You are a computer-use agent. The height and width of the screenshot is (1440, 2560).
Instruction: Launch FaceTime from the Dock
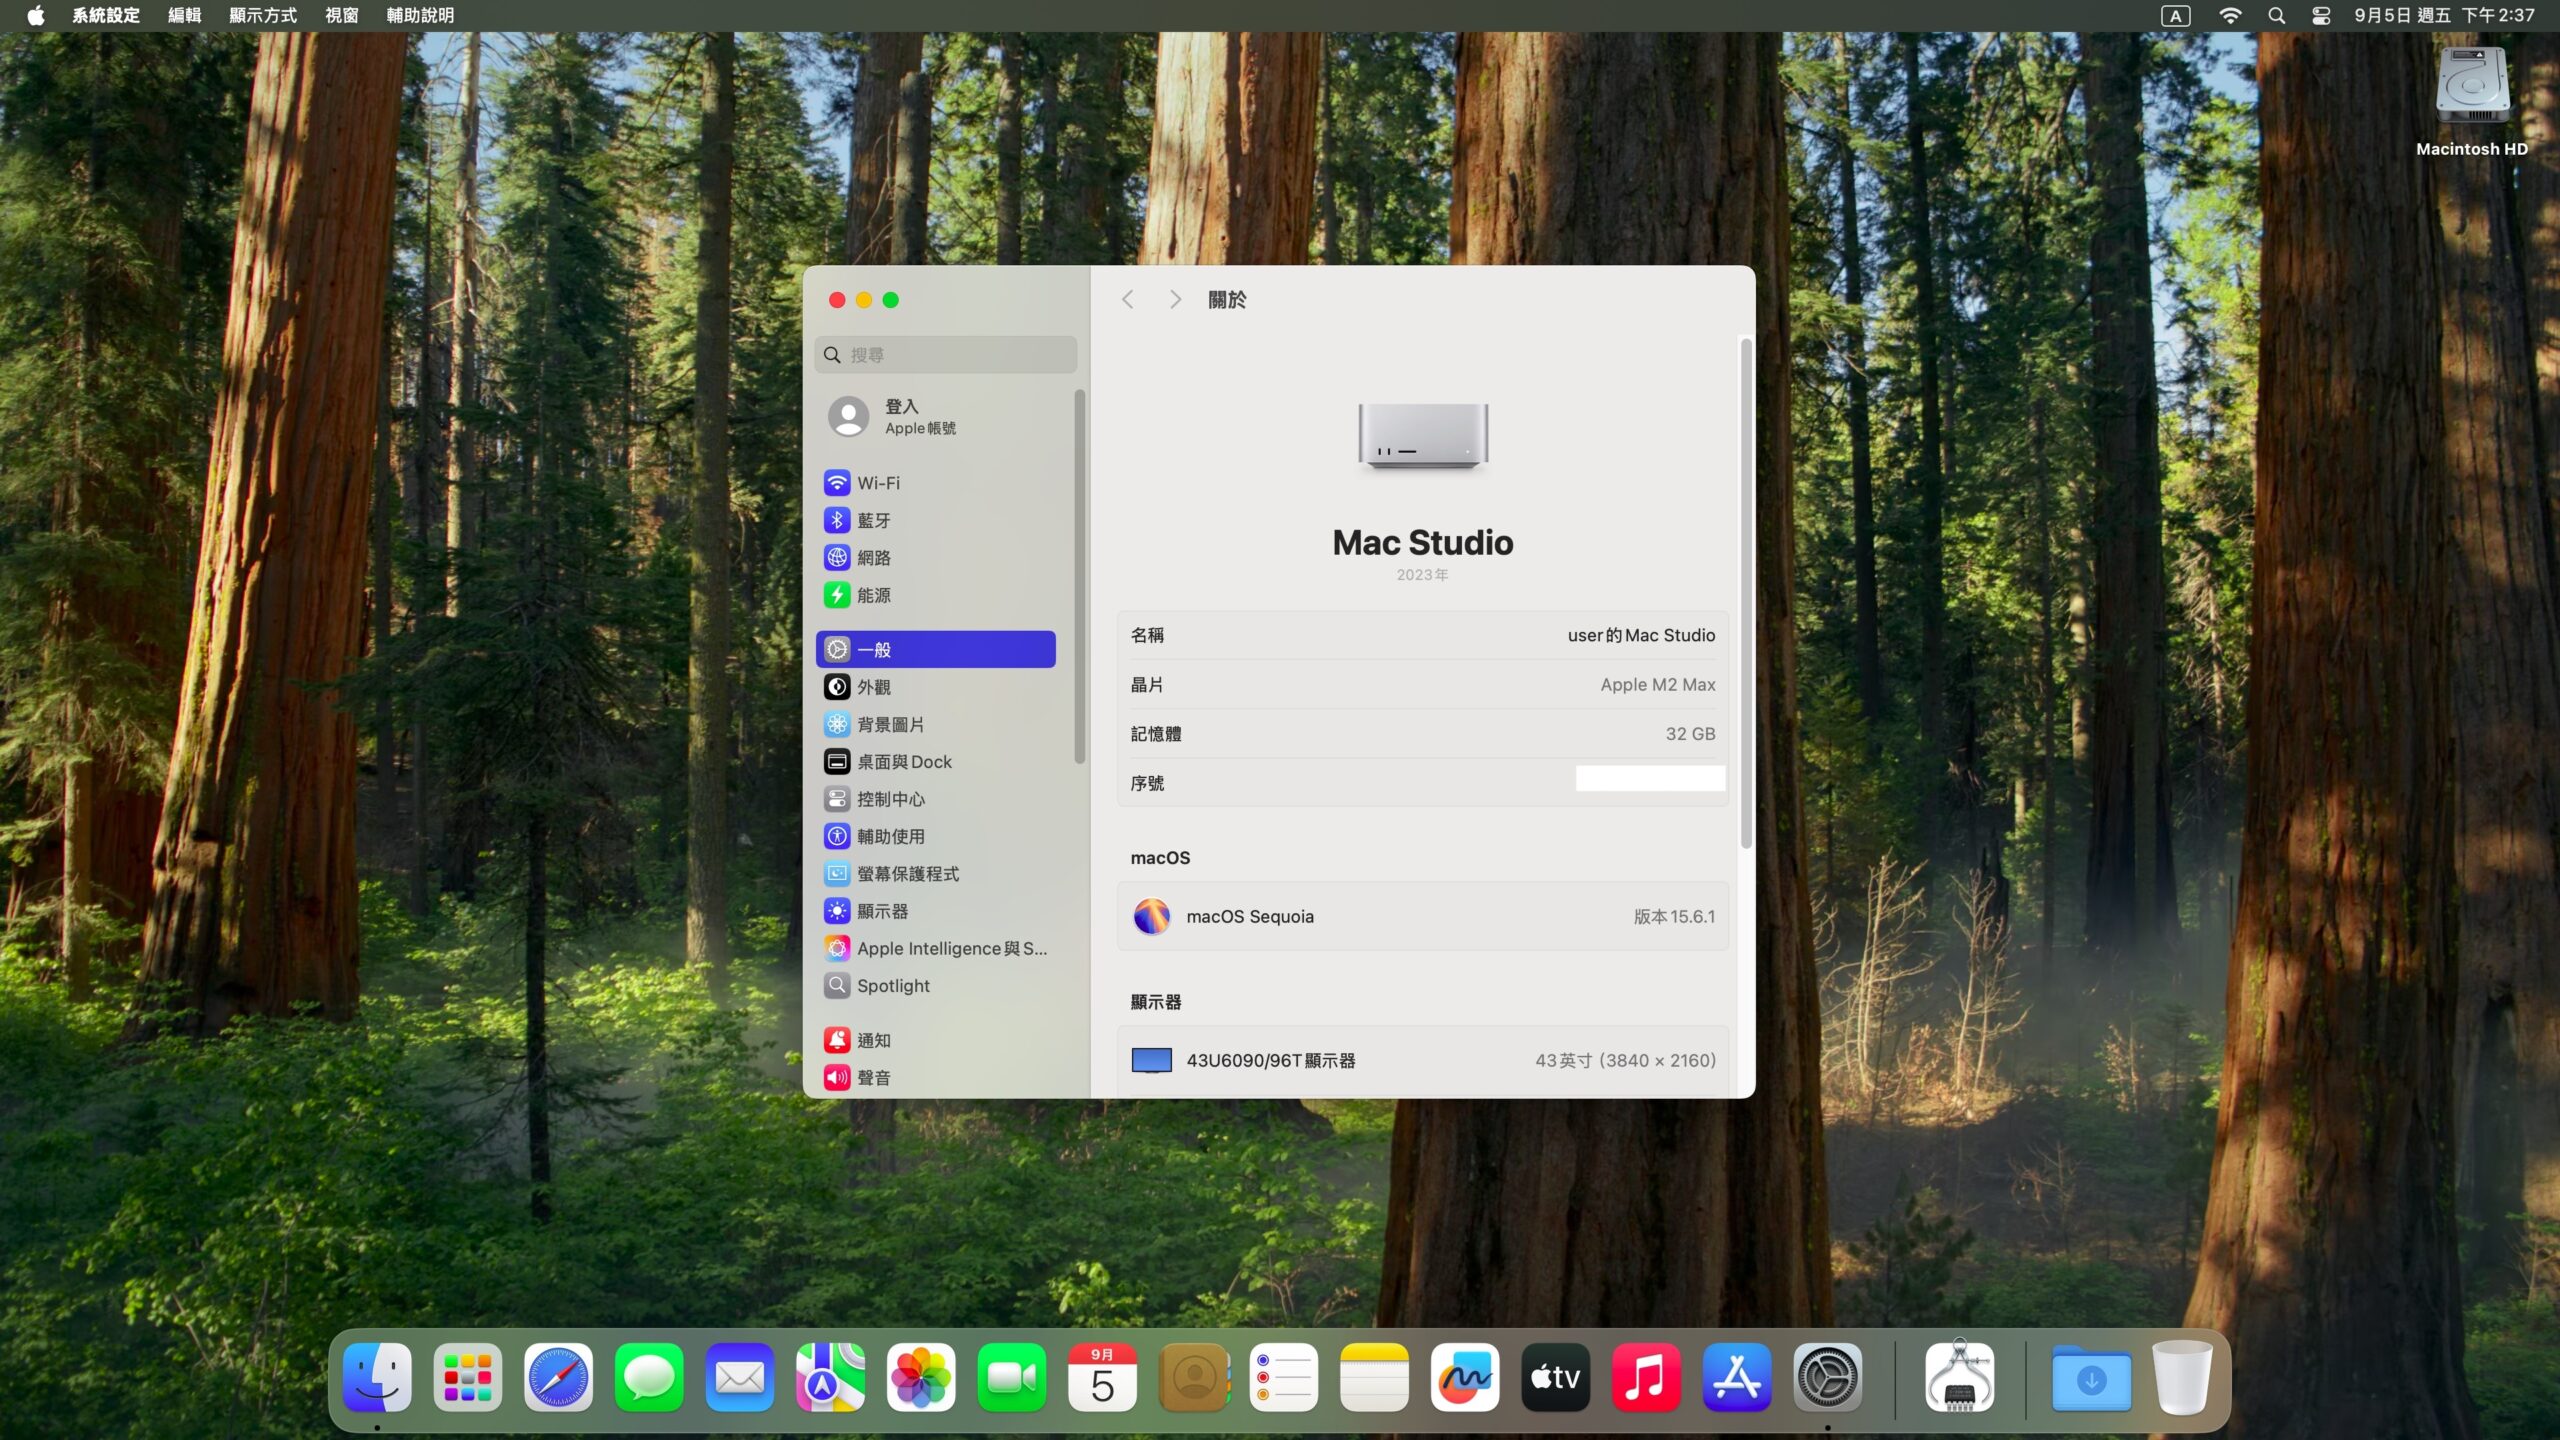pos(1012,1378)
